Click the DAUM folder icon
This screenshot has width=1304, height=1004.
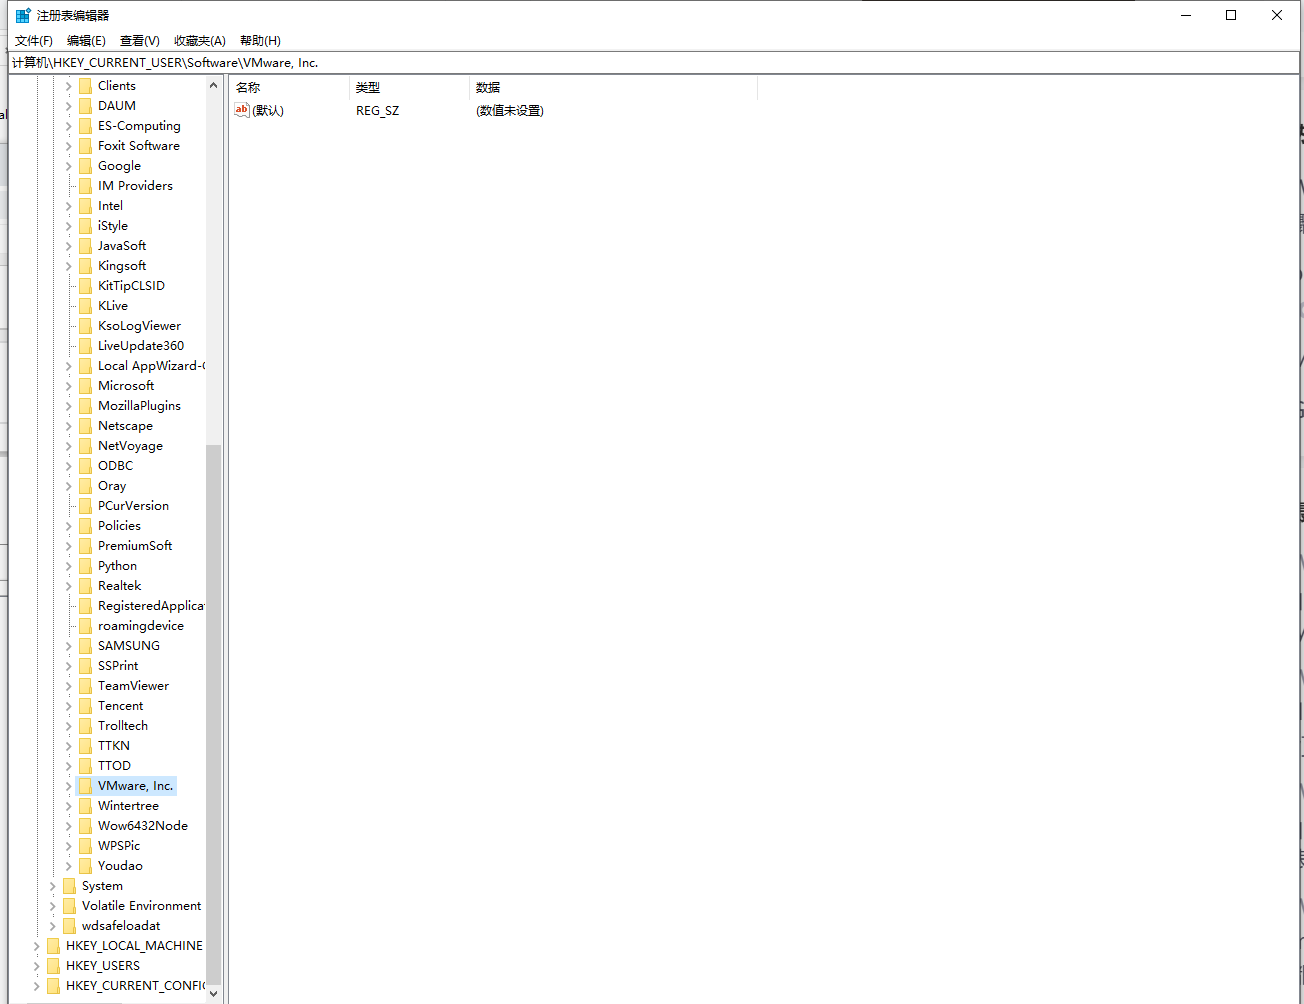coord(85,106)
